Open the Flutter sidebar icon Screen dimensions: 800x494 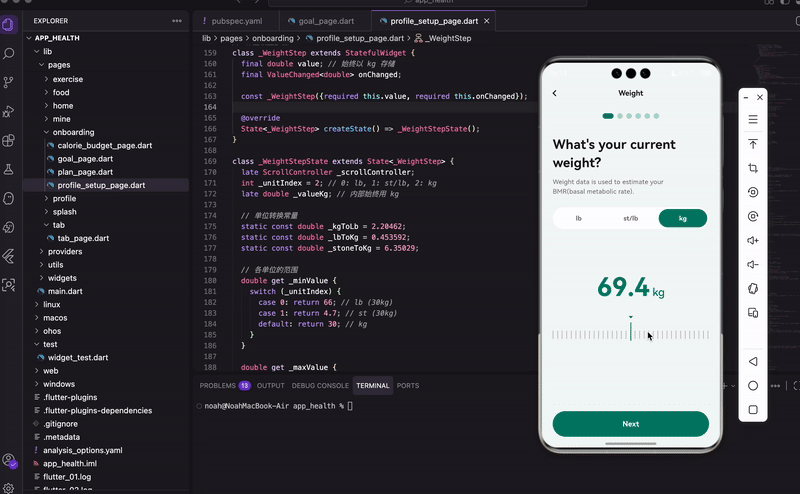pos(9,256)
